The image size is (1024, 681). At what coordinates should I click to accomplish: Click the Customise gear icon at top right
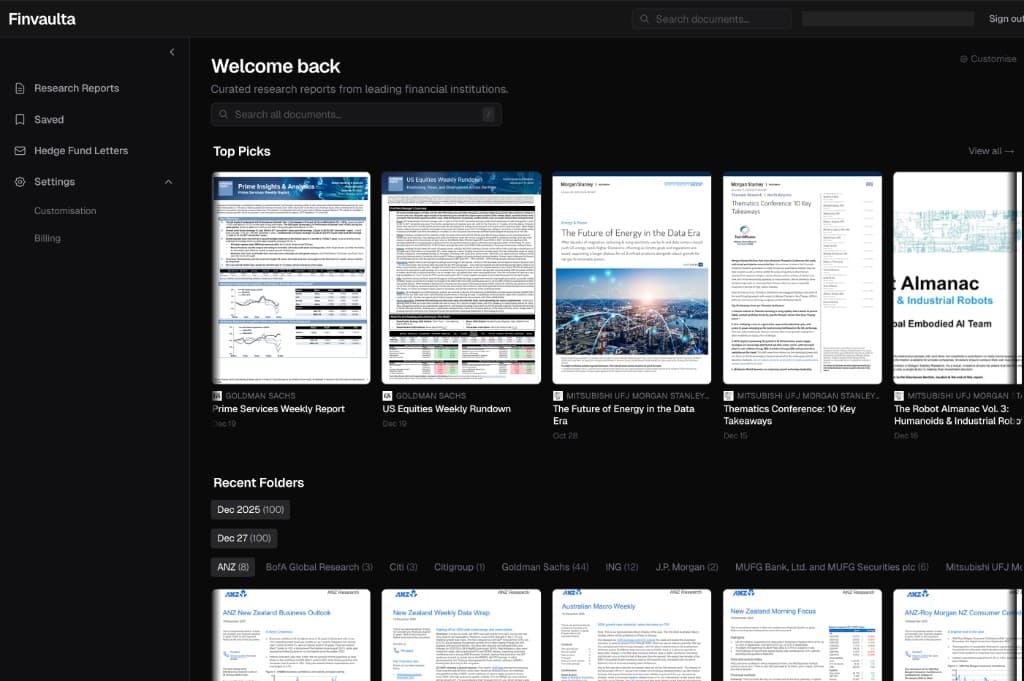964,59
